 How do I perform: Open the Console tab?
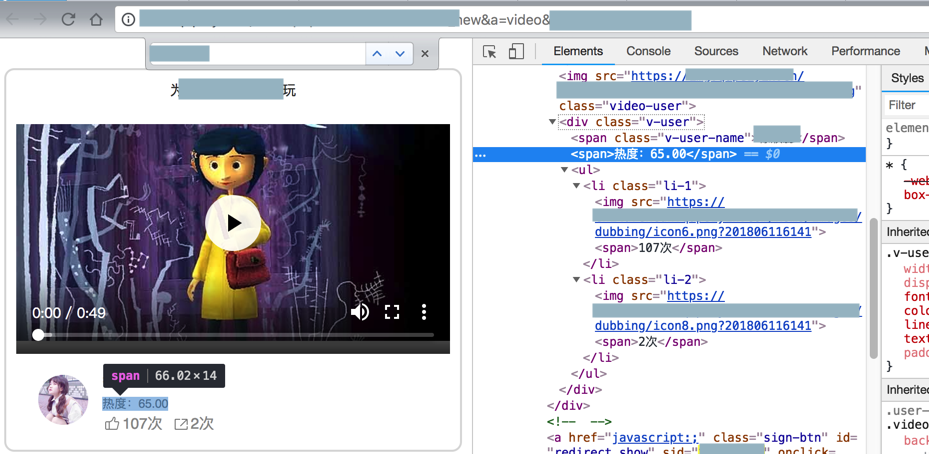pos(648,52)
